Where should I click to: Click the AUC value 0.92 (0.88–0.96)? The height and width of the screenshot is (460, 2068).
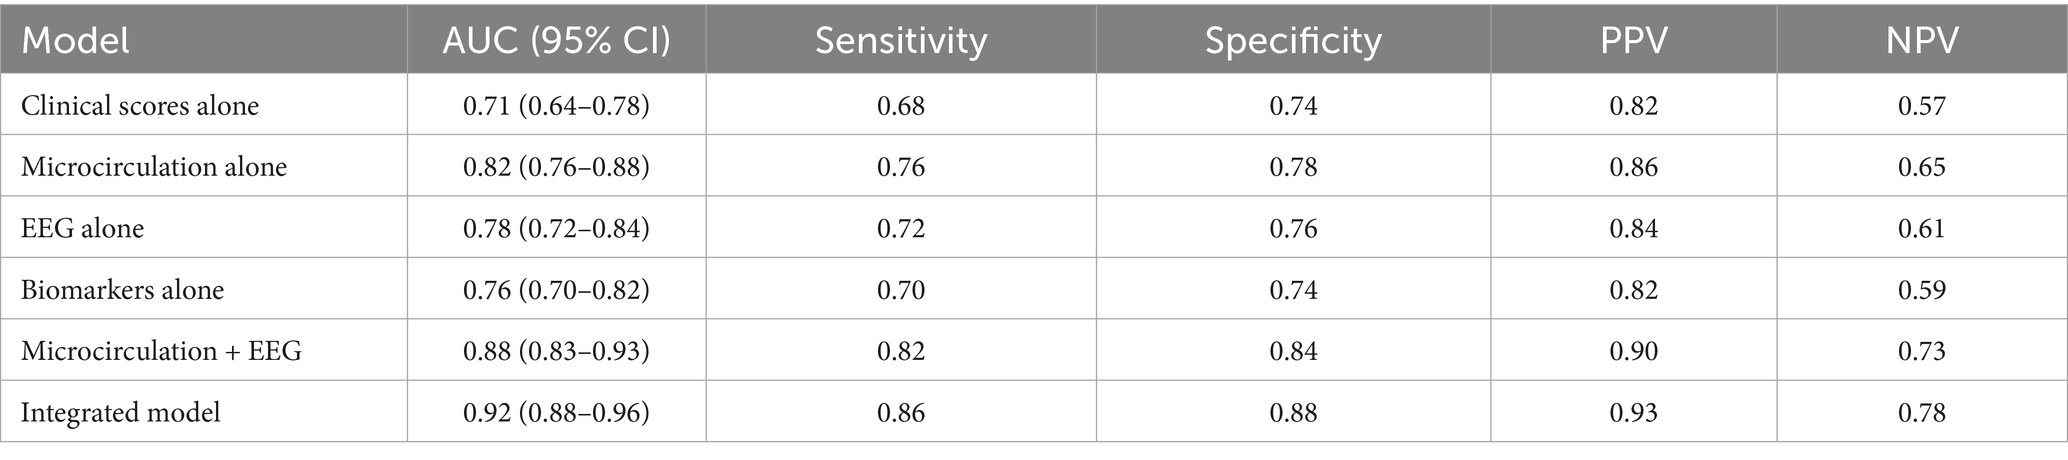point(556,412)
